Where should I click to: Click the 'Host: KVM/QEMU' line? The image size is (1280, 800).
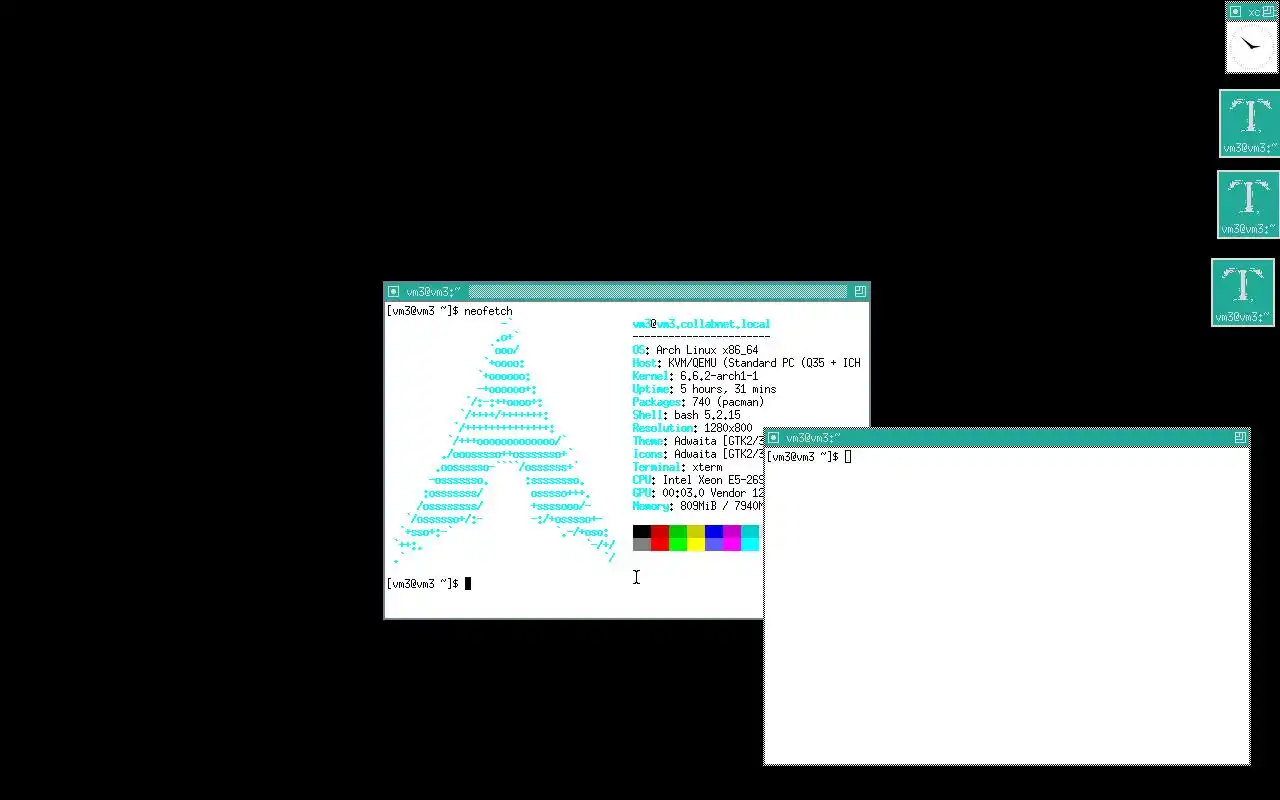pos(746,363)
